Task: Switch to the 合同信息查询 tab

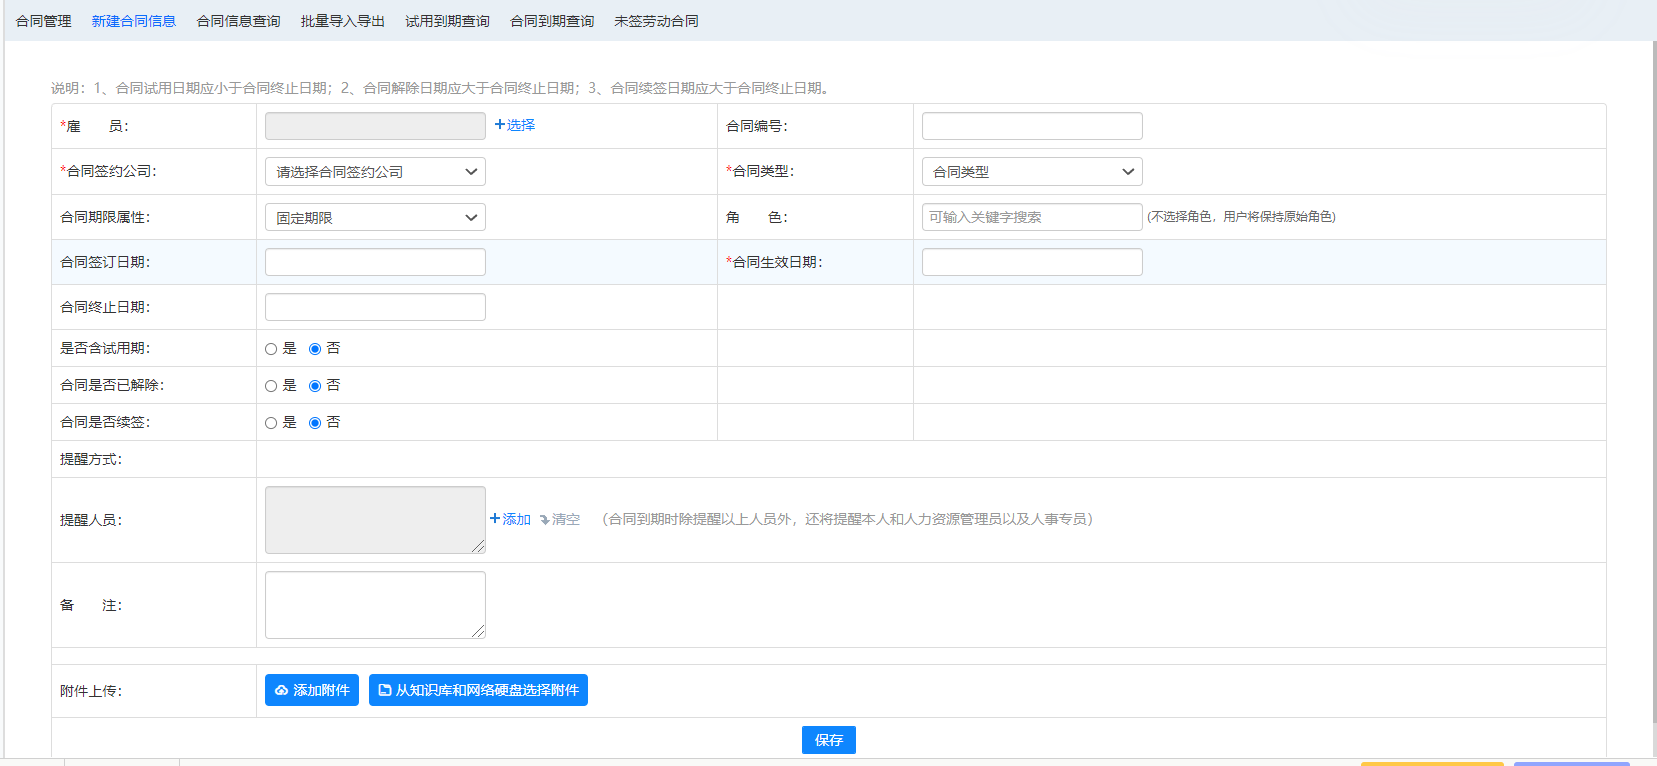Action: point(238,21)
